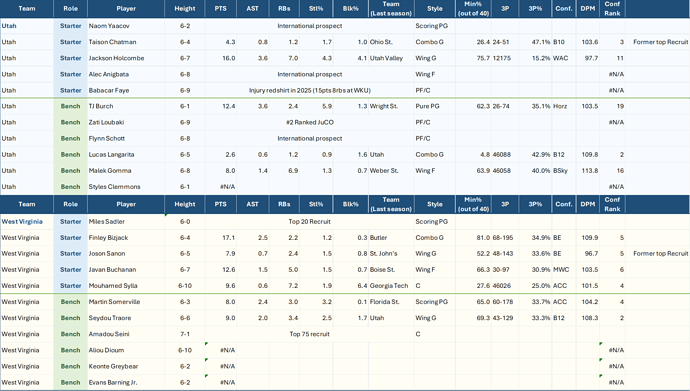Select the "St. John's" team cell
Viewport: 690px width, 391px height.
(x=391, y=254)
